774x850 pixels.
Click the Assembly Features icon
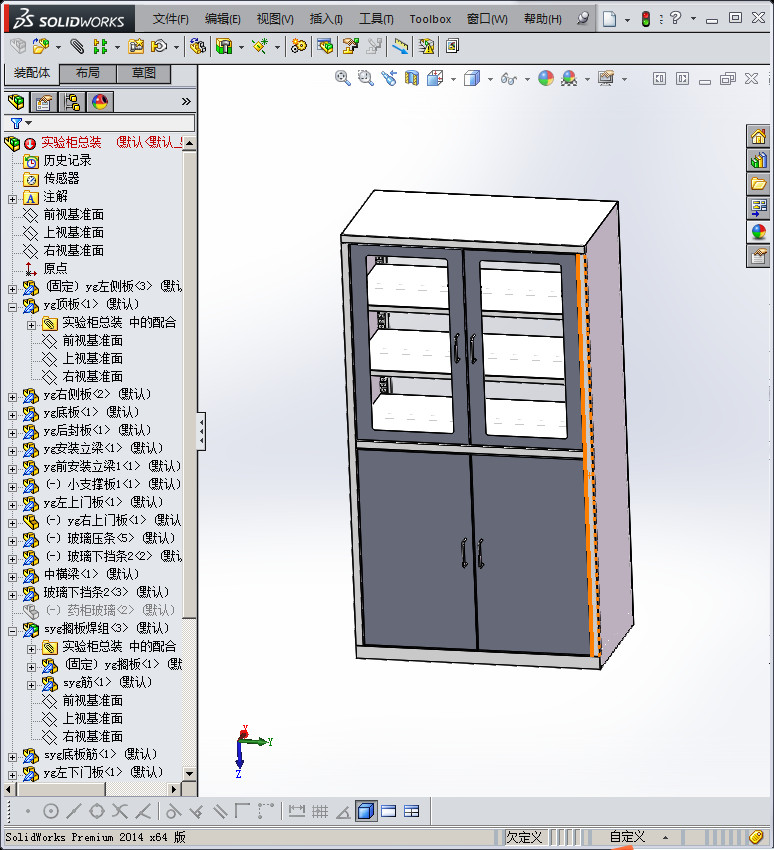(x=224, y=47)
